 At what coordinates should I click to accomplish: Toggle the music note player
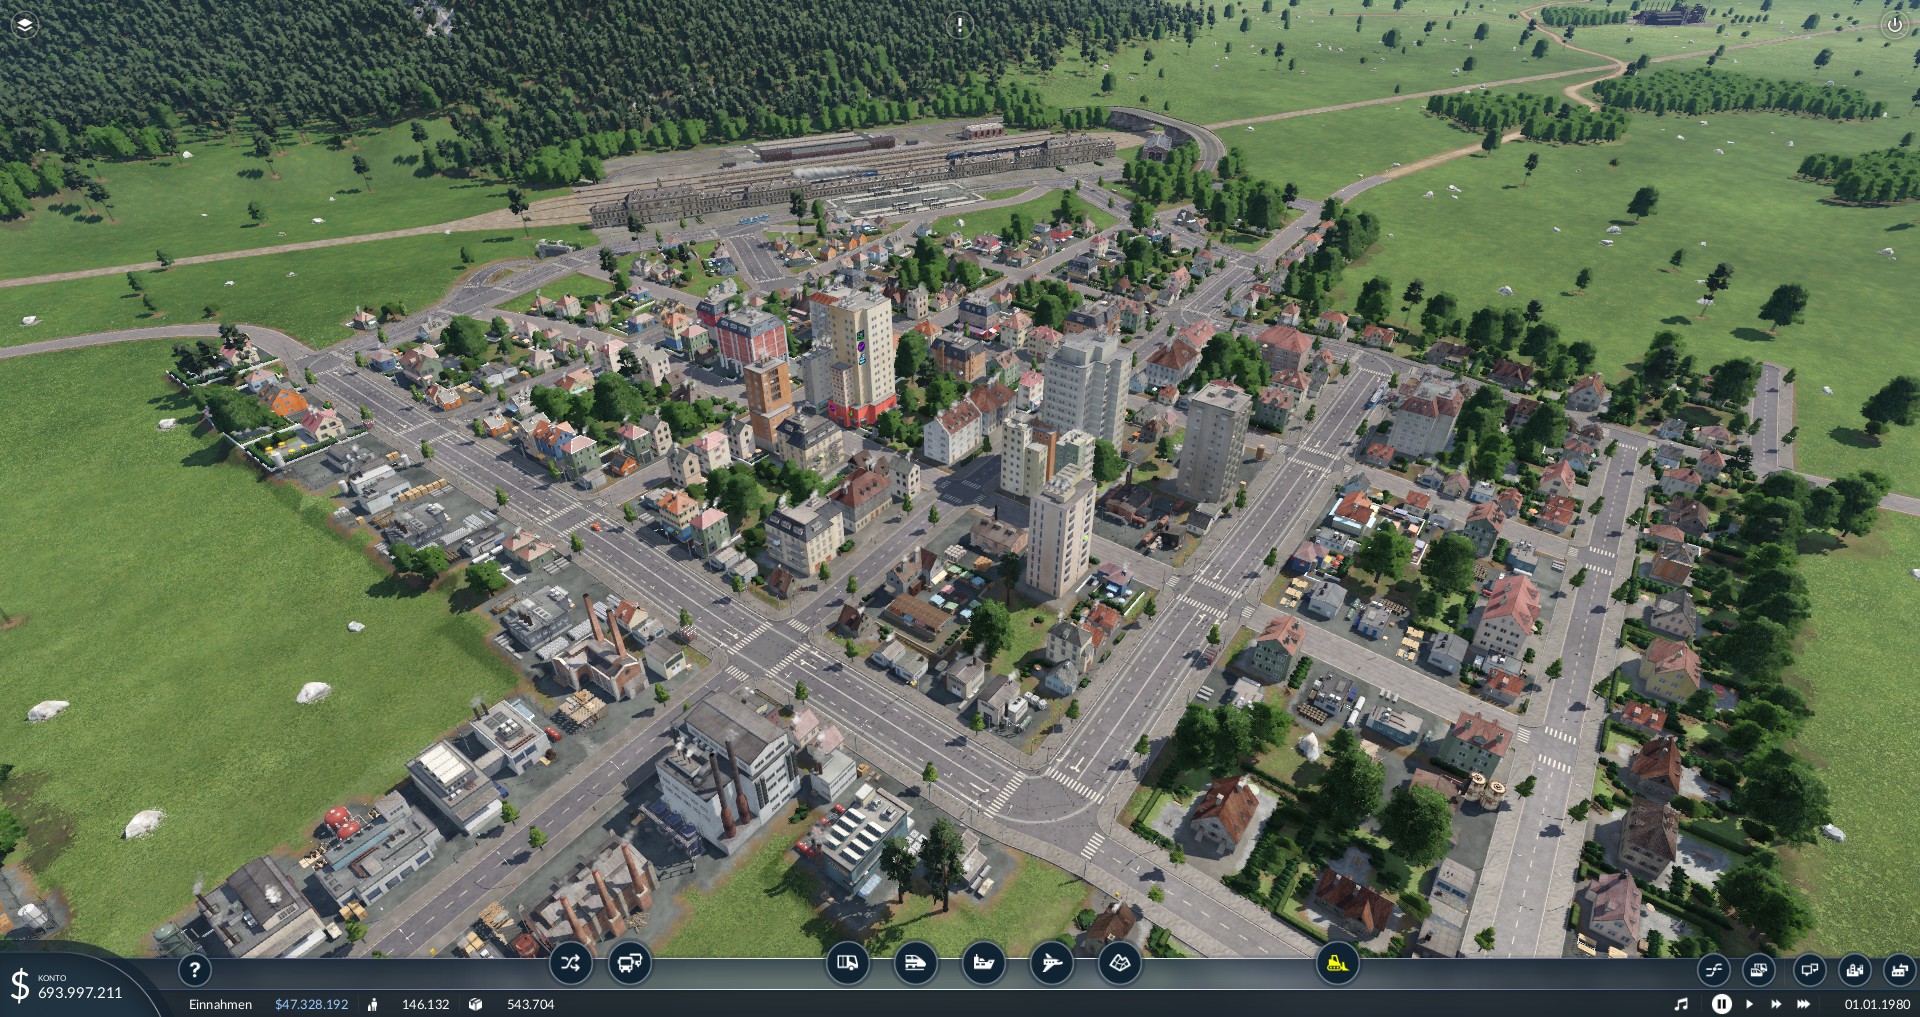[1681, 1004]
